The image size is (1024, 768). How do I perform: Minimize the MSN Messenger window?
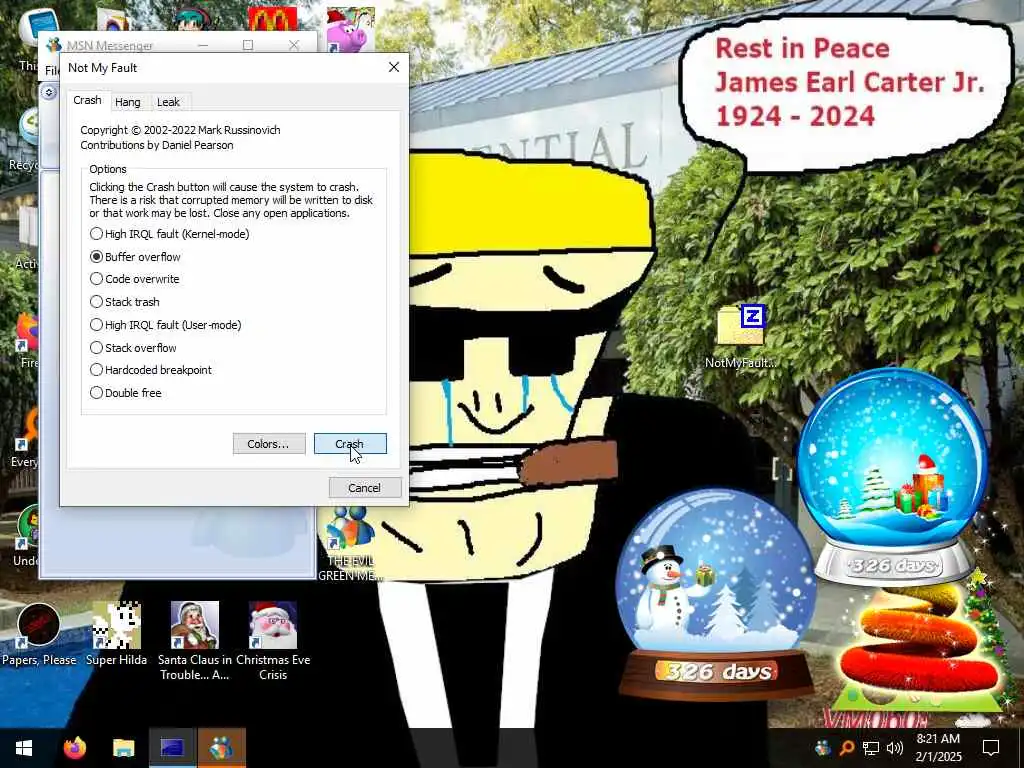tap(203, 45)
